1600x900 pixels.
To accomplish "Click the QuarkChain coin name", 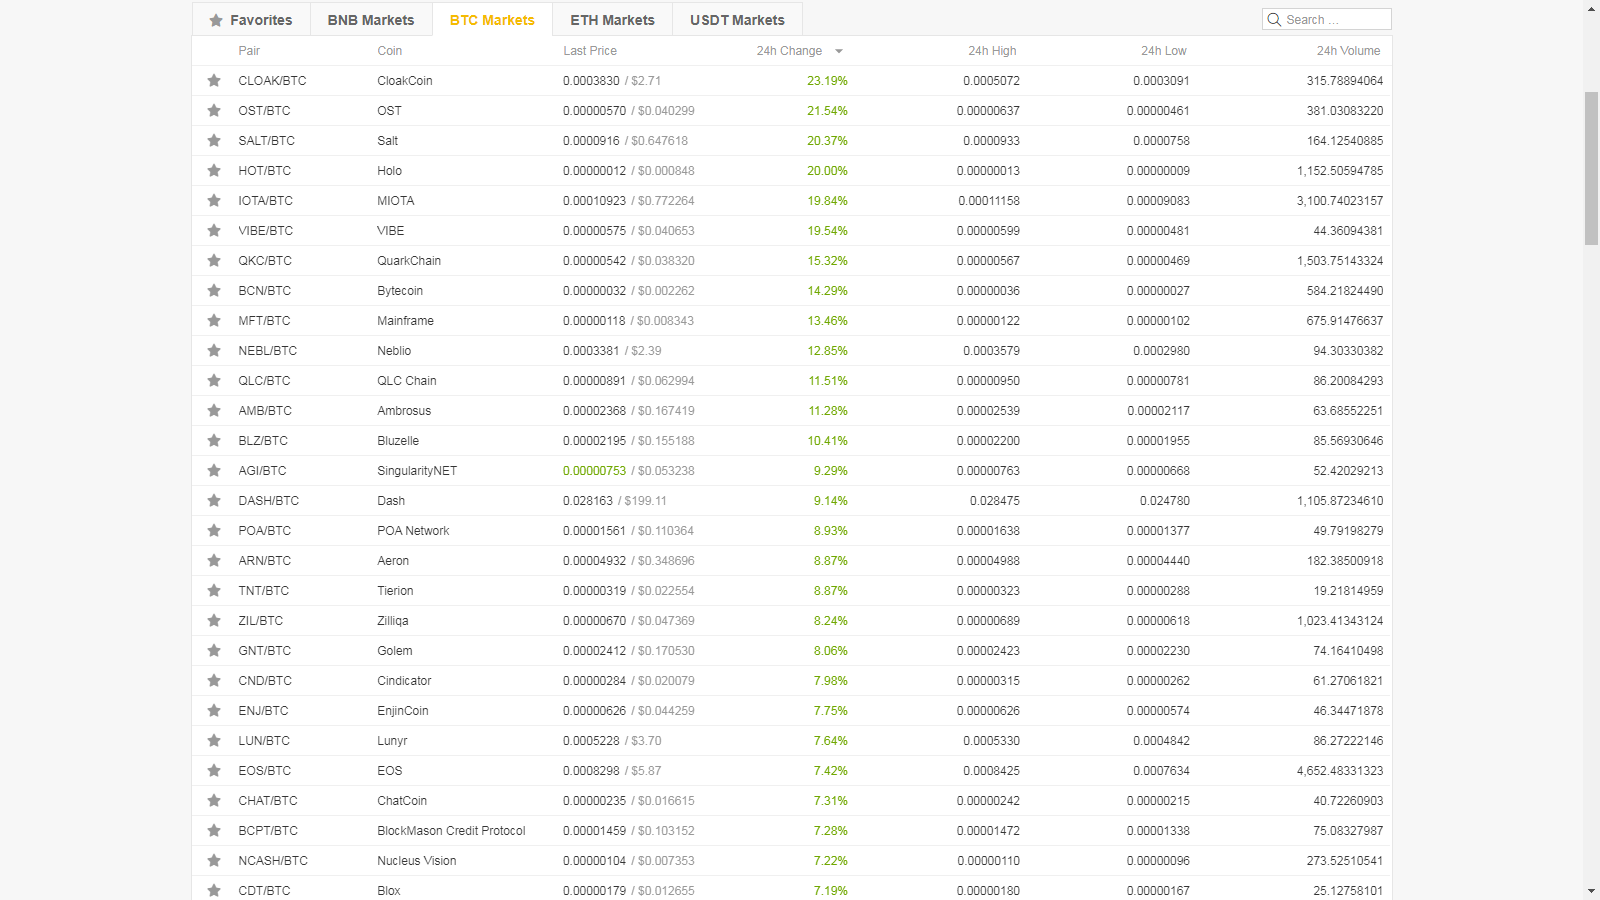I will pyautogui.click(x=409, y=261).
